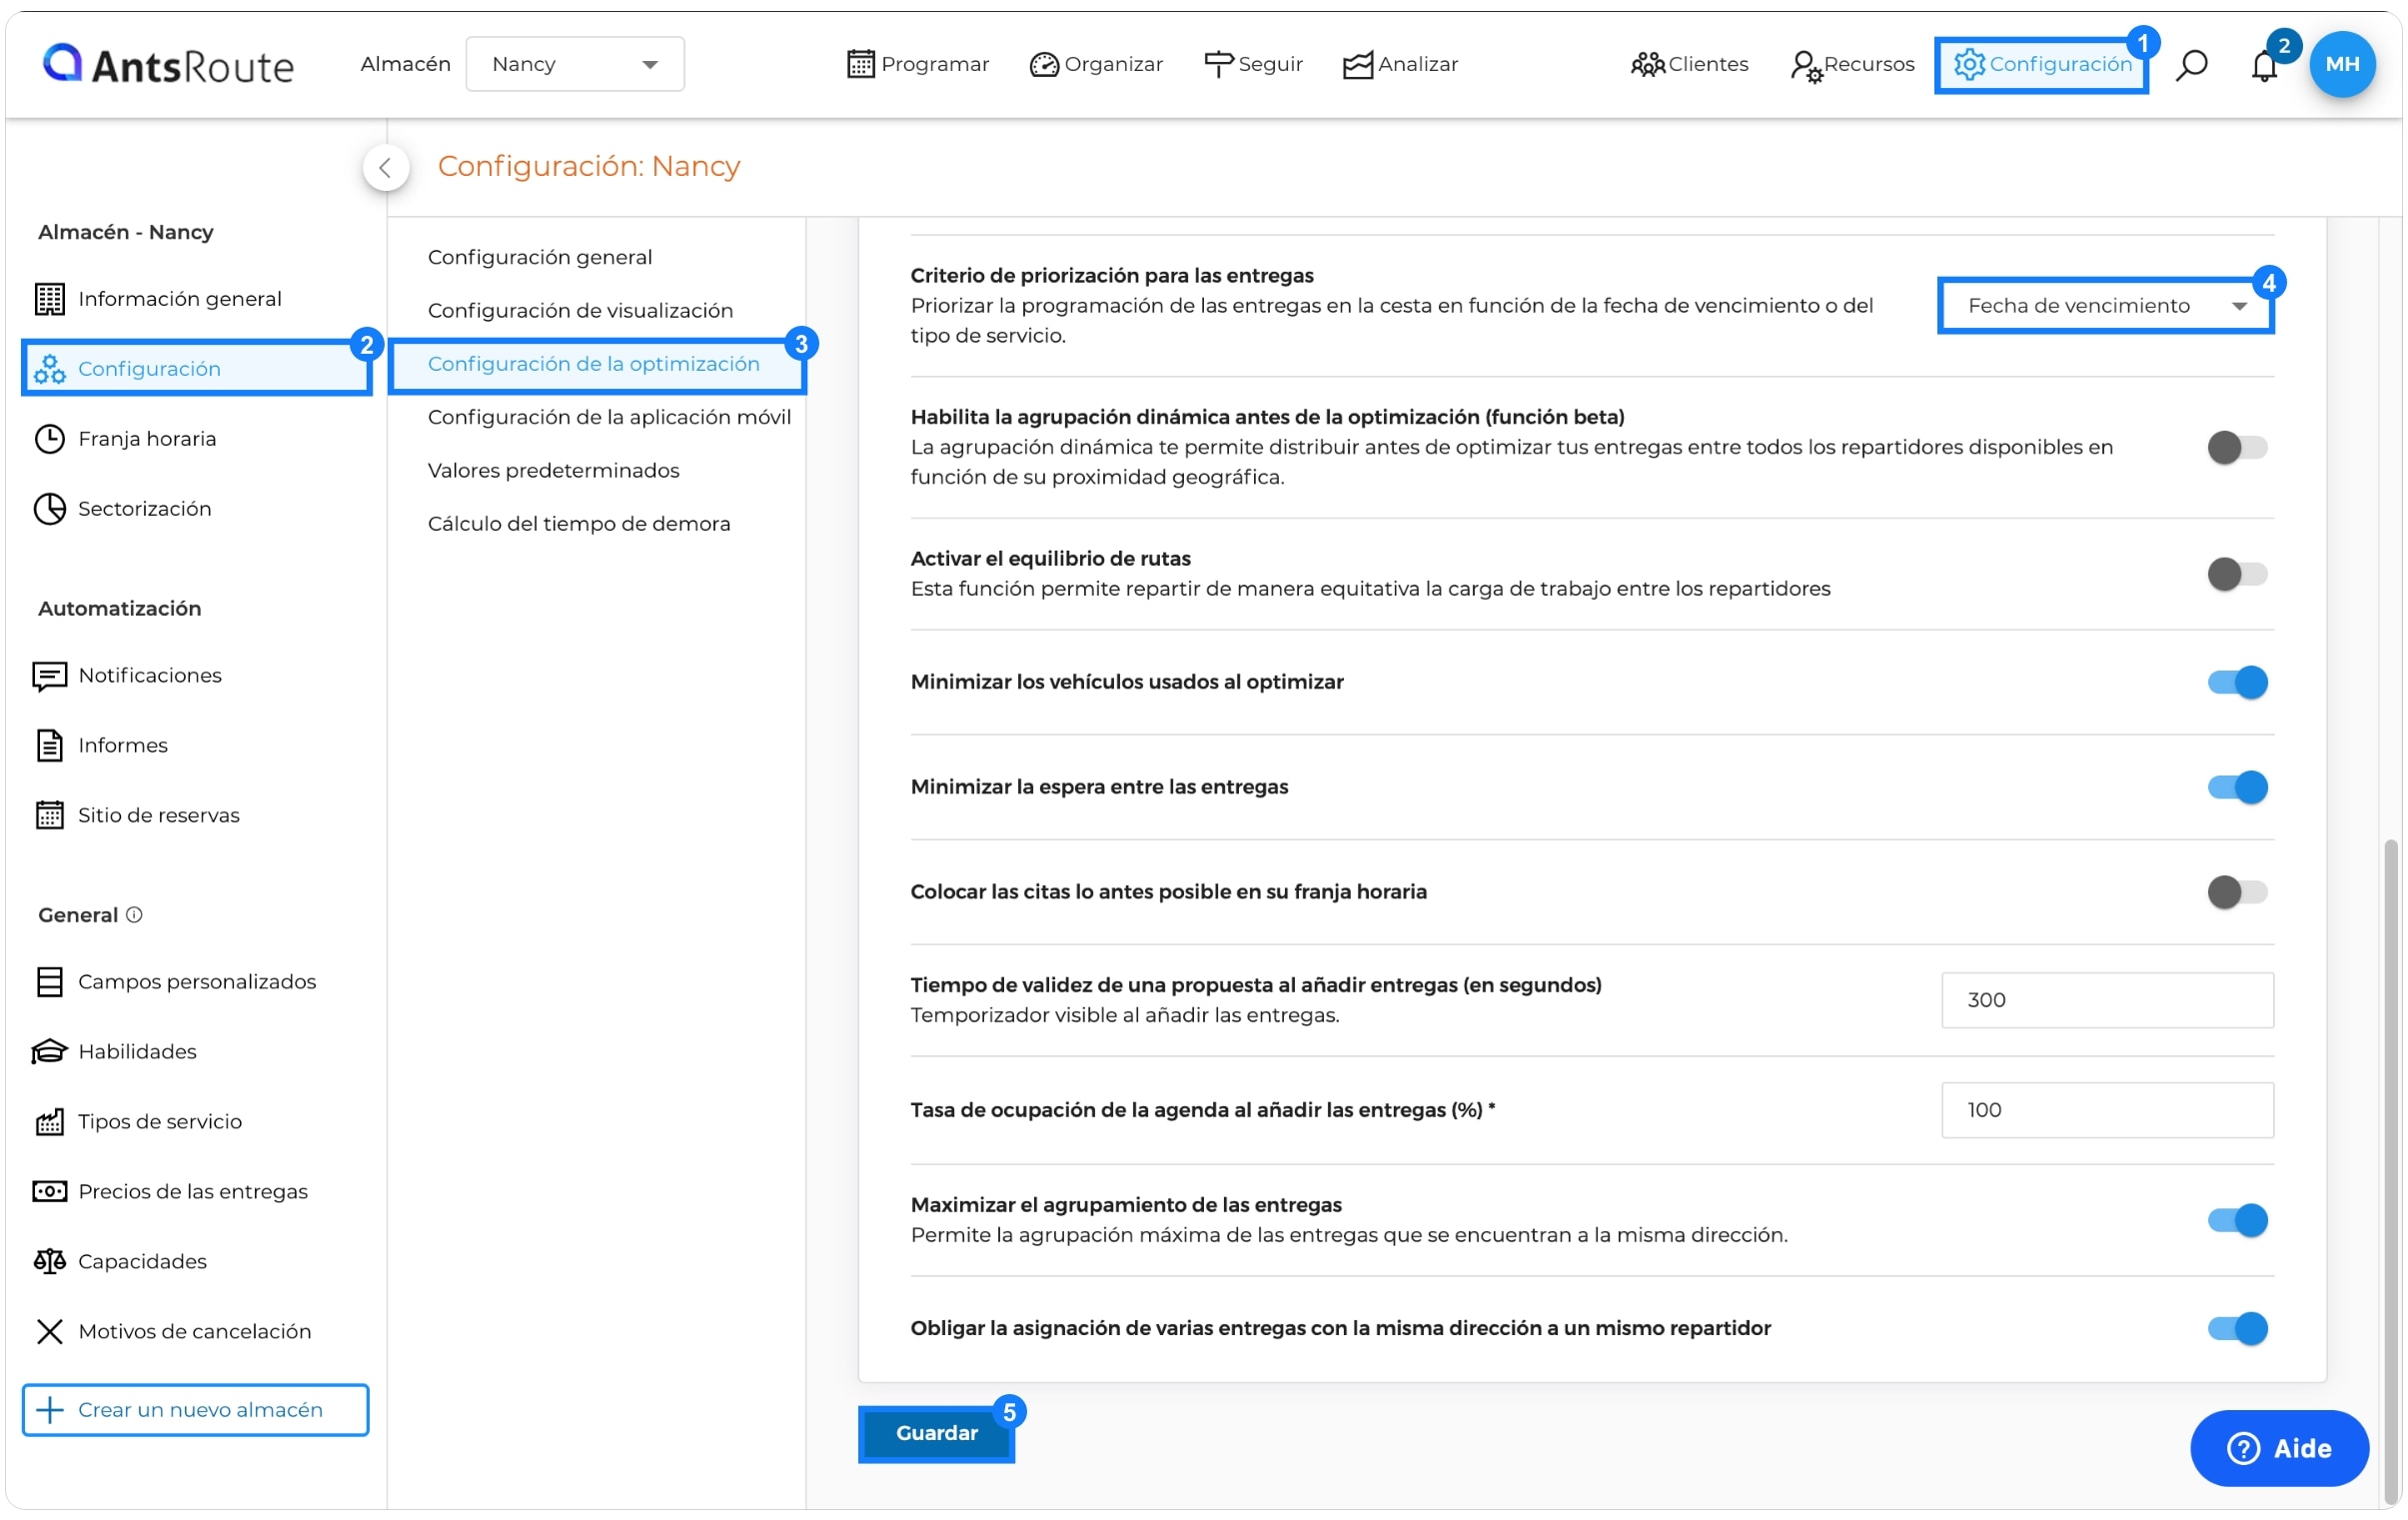Viewport: 2408px width, 1520px height.
Task: Toggle Maximizar el agrupamiento de las entregas
Action: click(2236, 1220)
